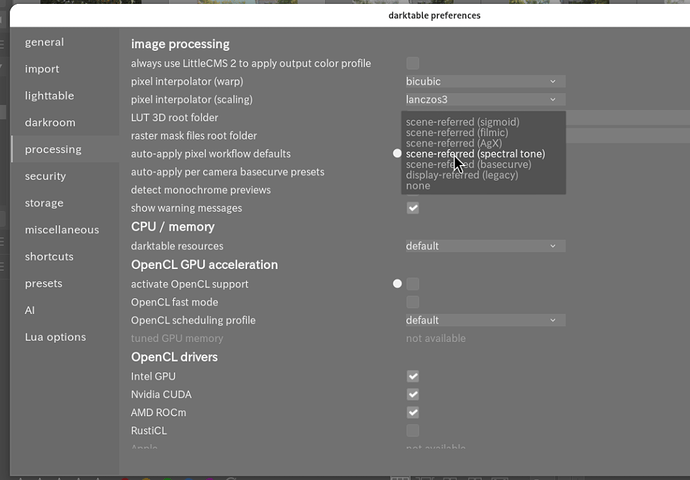Open the import preferences tab
The width and height of the screenshot is (690, 480).
(65, 69)
